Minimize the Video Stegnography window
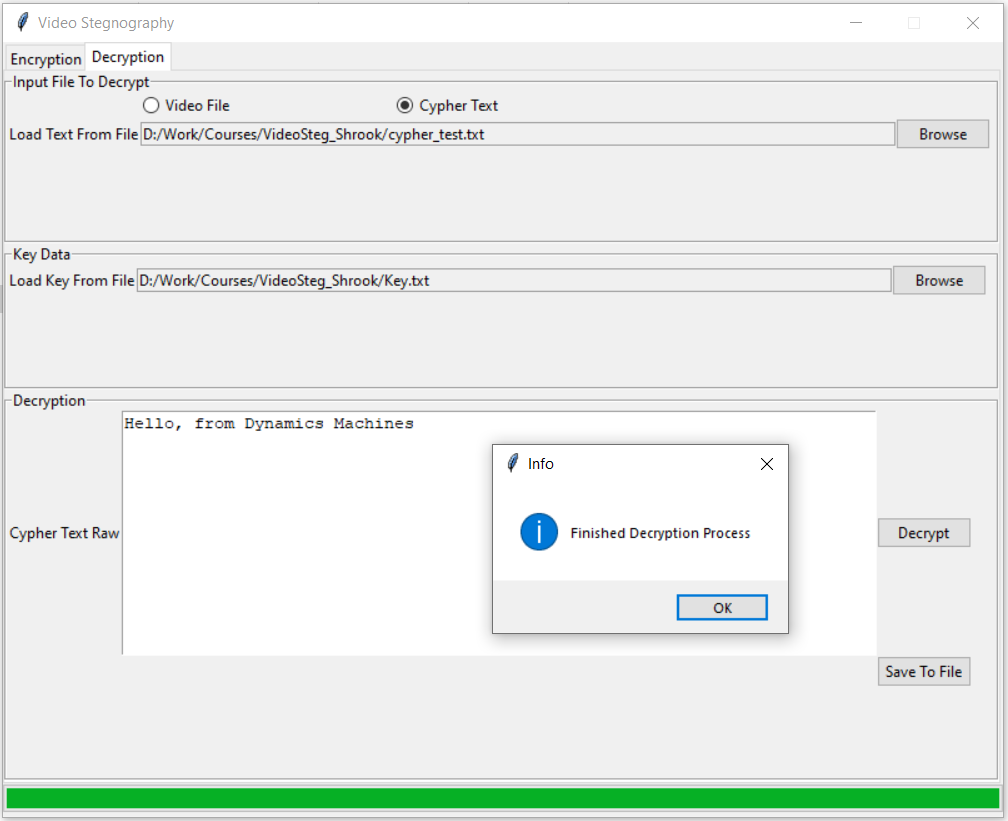 [856, 23]
